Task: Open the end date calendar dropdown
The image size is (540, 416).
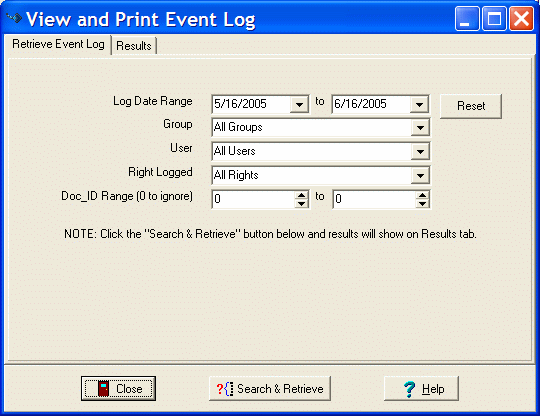Action: point(419,104)
